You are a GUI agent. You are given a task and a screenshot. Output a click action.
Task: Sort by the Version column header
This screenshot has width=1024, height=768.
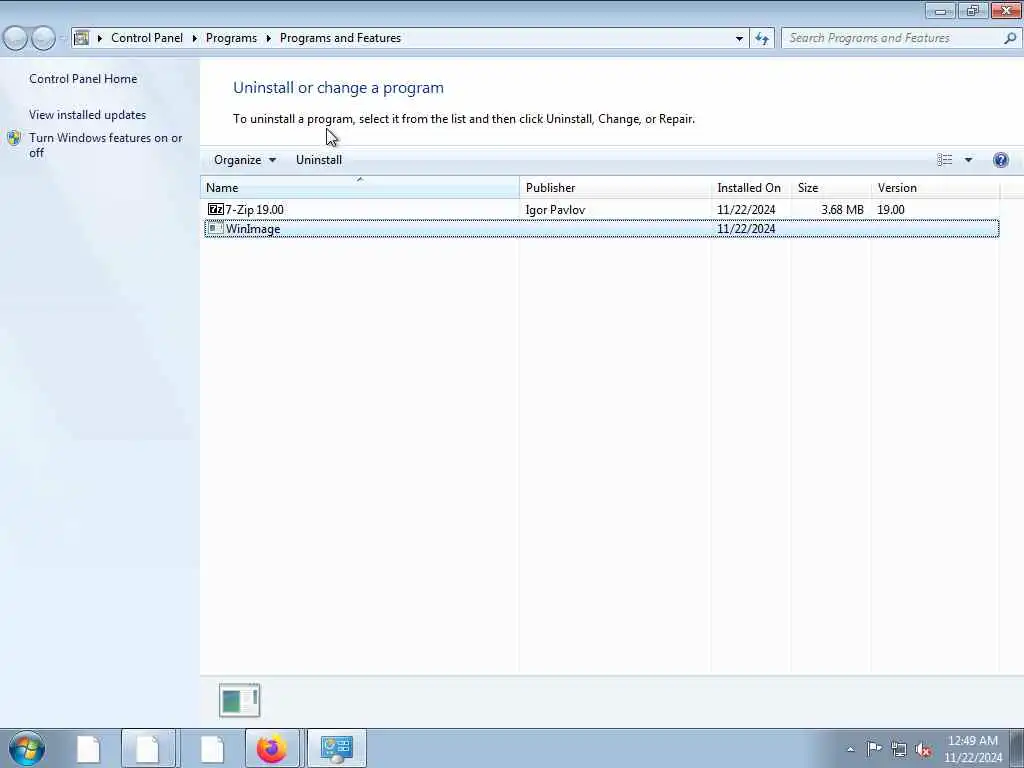click(935, 187)
